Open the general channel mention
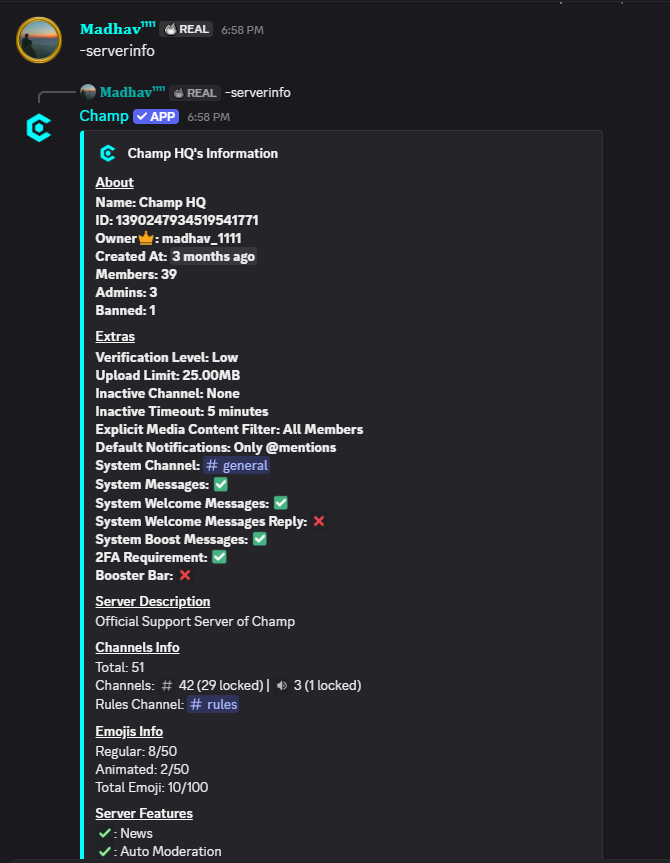Viewport: 670px width, 863px height. pyautogui.click(x=237, y=465)
